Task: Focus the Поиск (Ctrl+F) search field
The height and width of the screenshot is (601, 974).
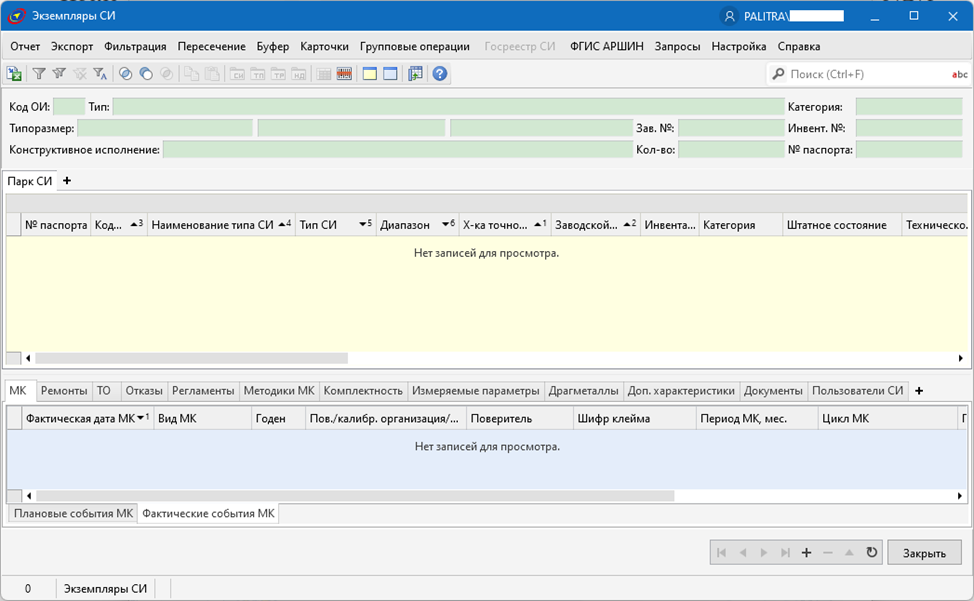Action: point(867,75)
